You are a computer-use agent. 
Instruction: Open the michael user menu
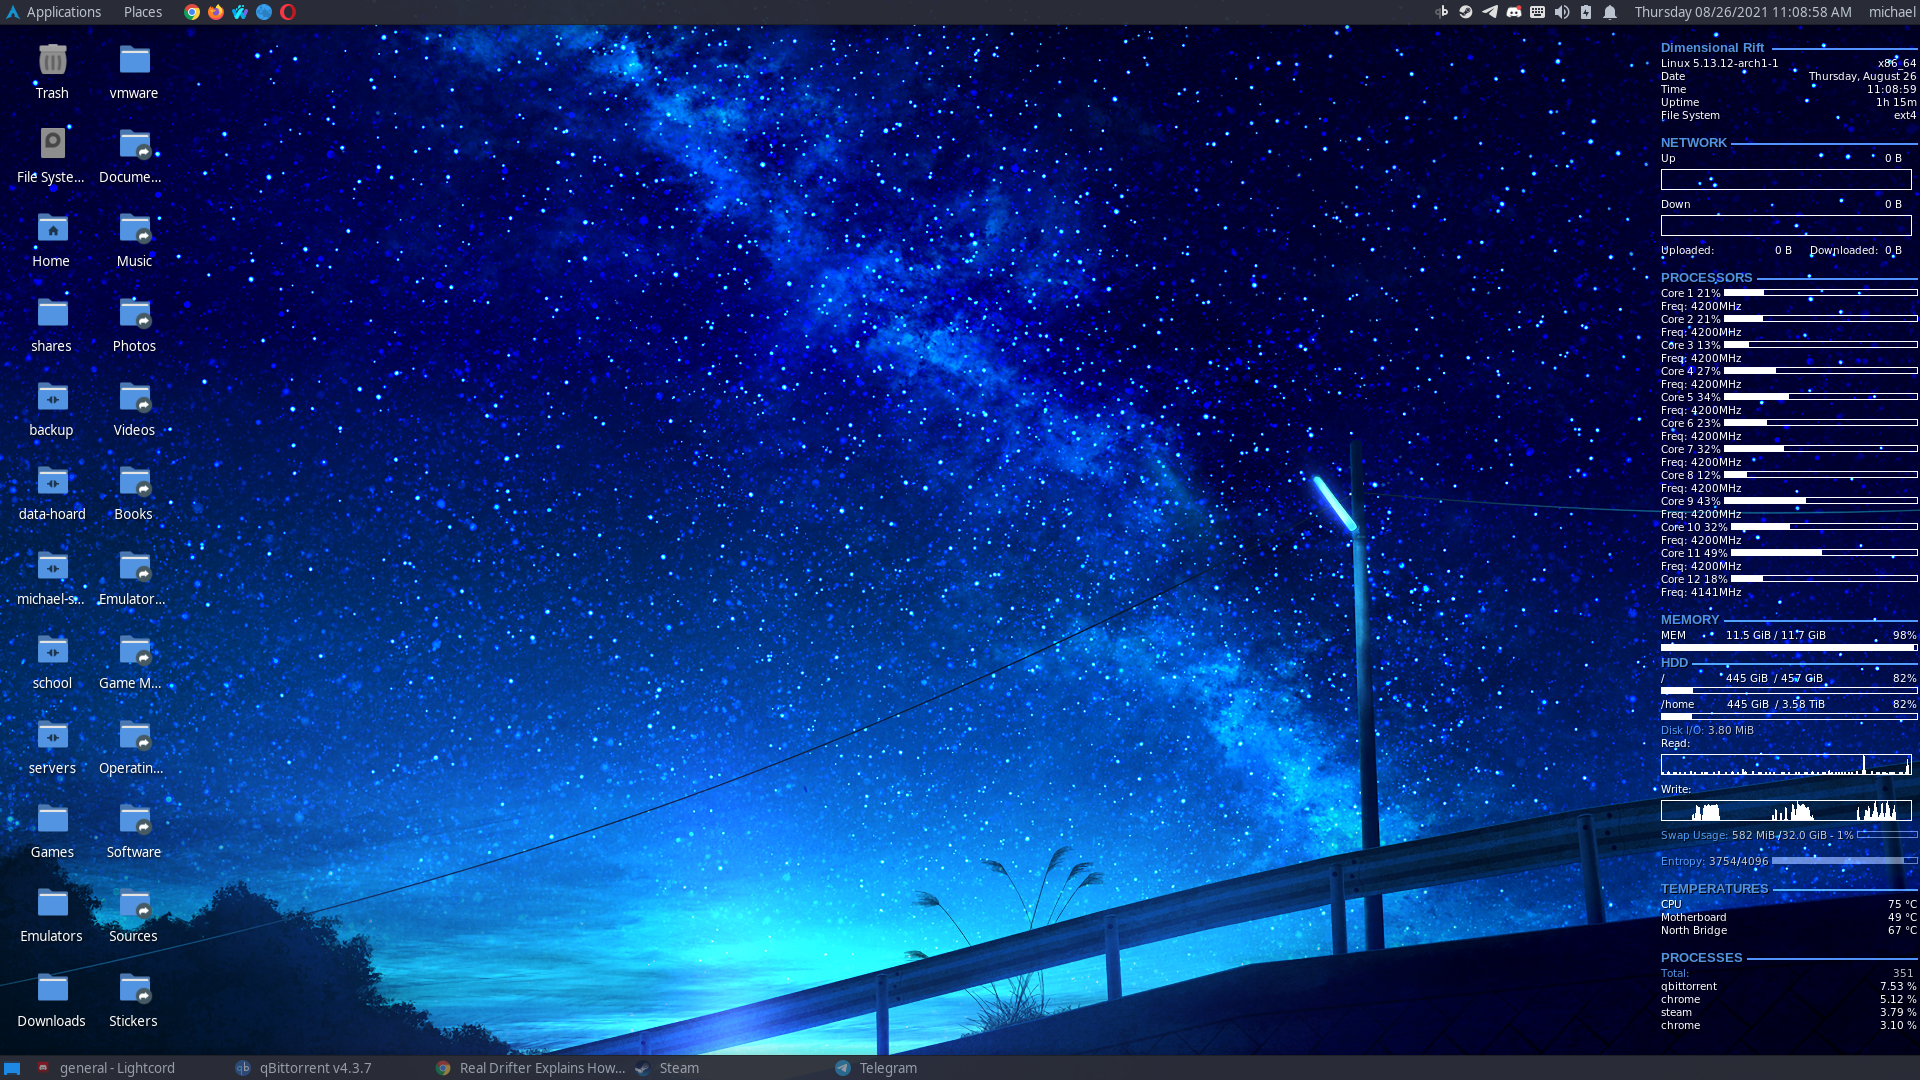[x=1892, y=12]
